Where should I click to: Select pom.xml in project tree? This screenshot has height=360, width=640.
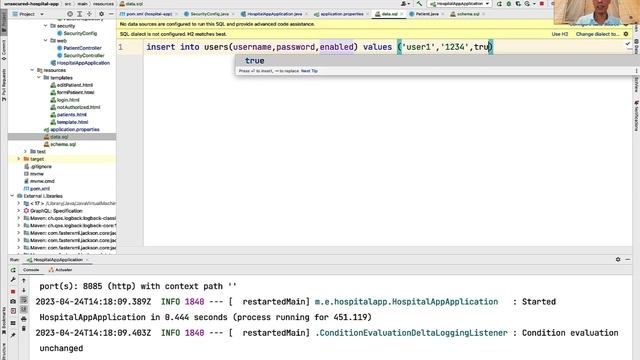40,189
